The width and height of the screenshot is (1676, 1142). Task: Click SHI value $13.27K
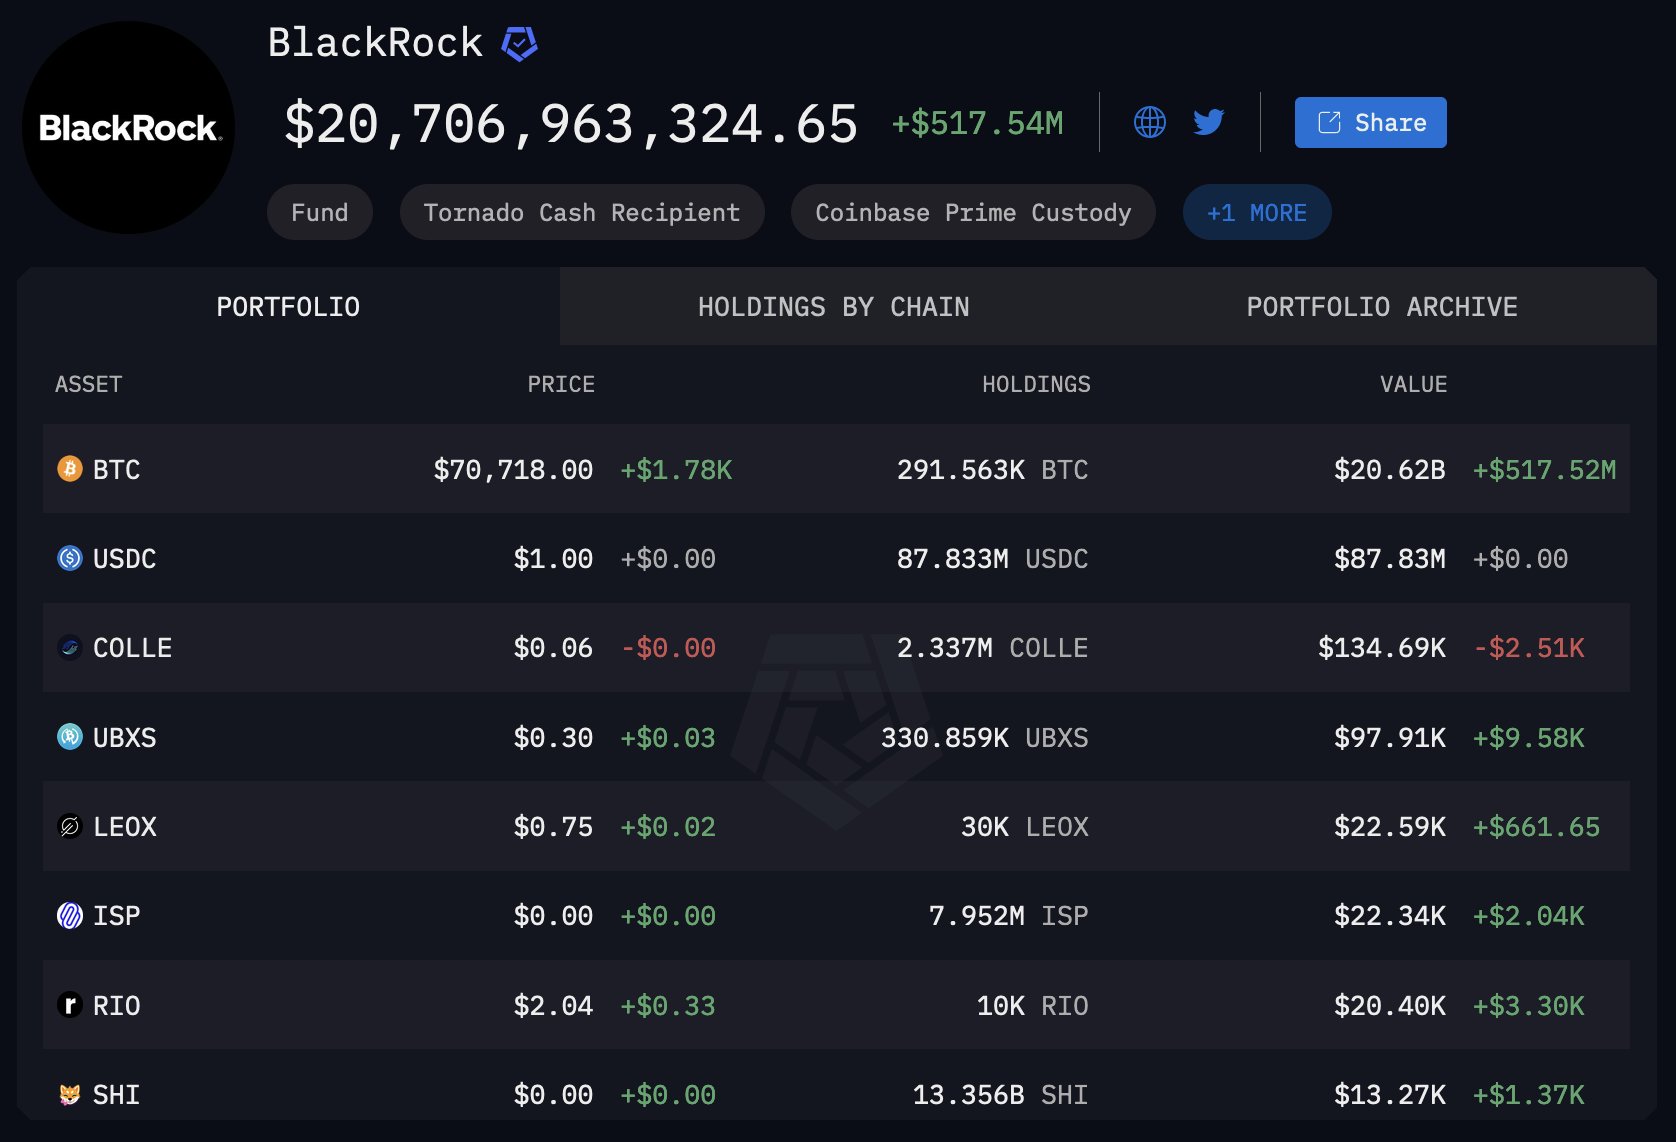click(1389, 1094)
